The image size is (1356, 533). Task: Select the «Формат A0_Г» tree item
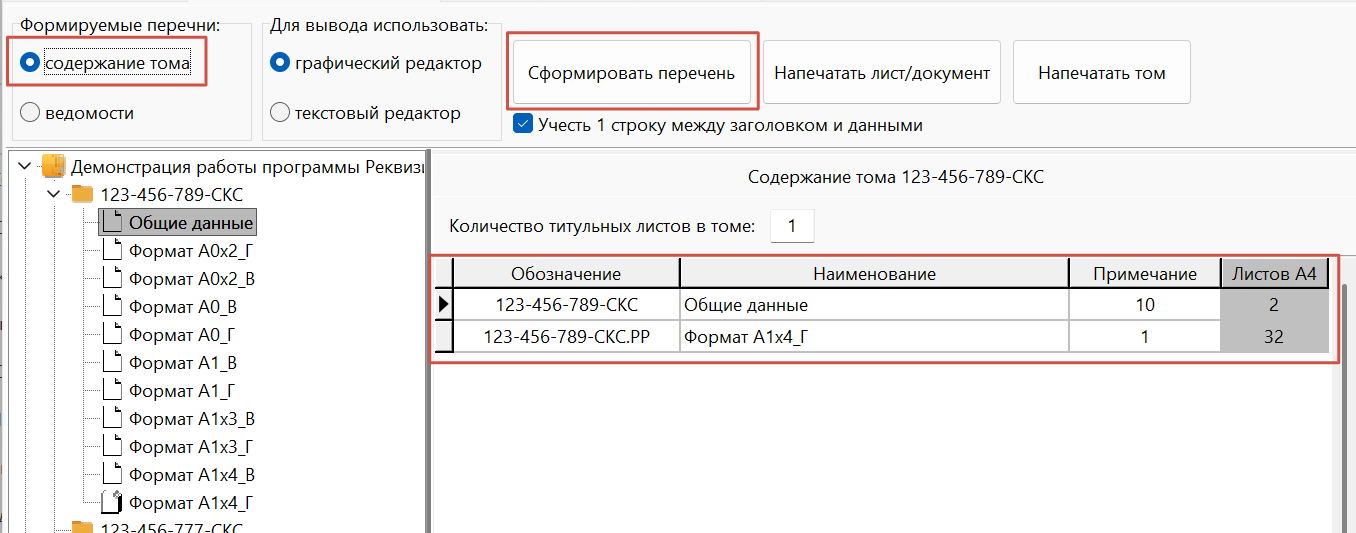point(182,334)
